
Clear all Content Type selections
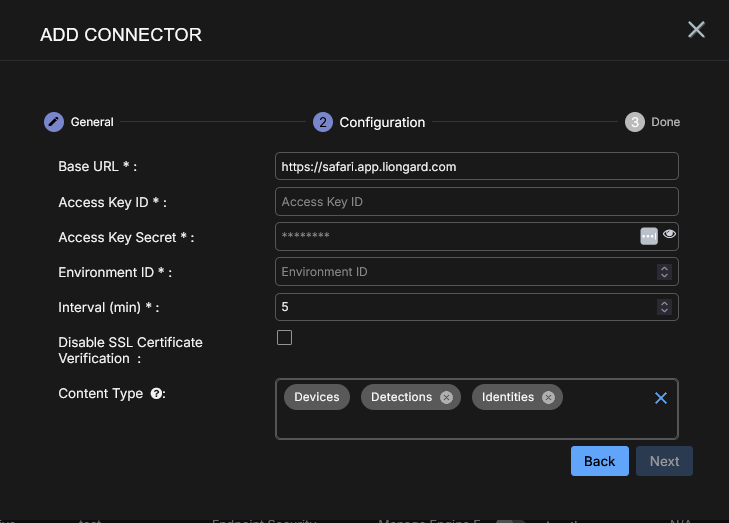point(661,398)
